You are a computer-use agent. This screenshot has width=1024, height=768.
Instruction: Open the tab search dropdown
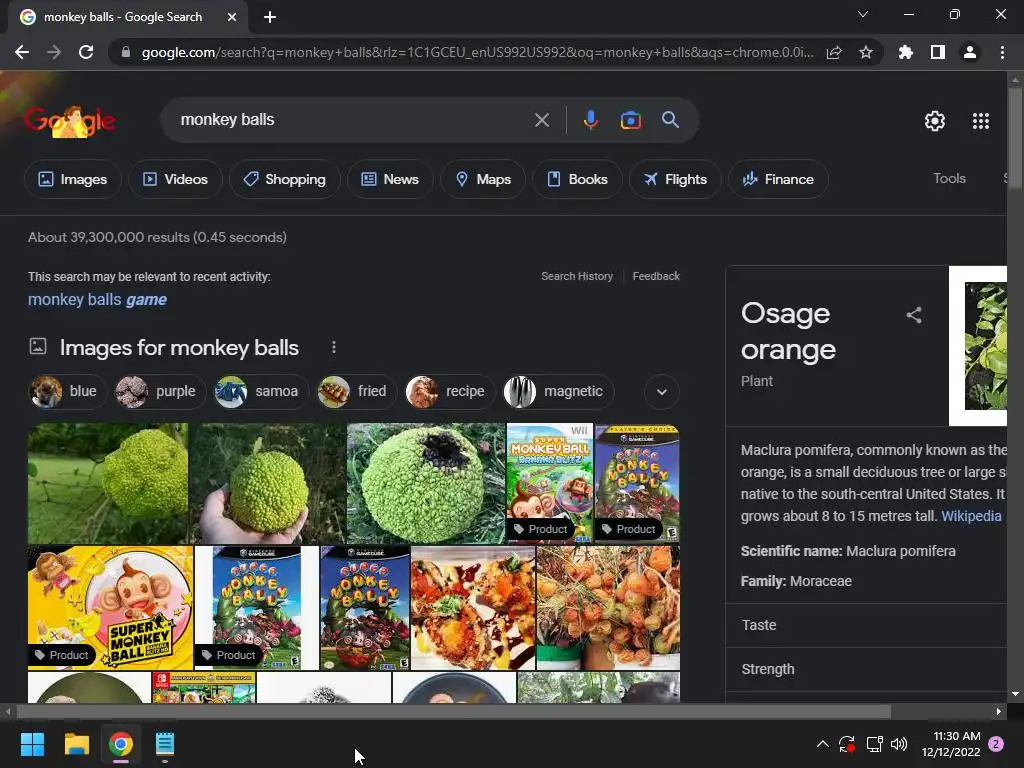[863, 14]
